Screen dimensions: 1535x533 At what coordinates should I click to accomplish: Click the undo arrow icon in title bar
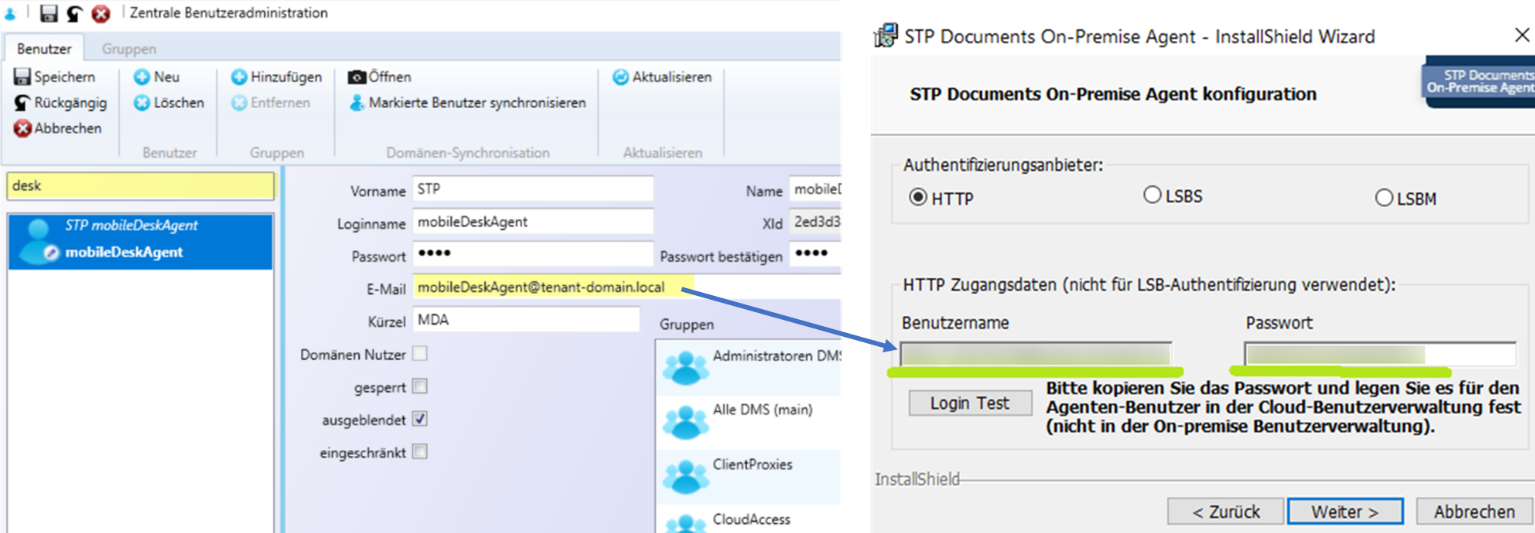(74, 14)
